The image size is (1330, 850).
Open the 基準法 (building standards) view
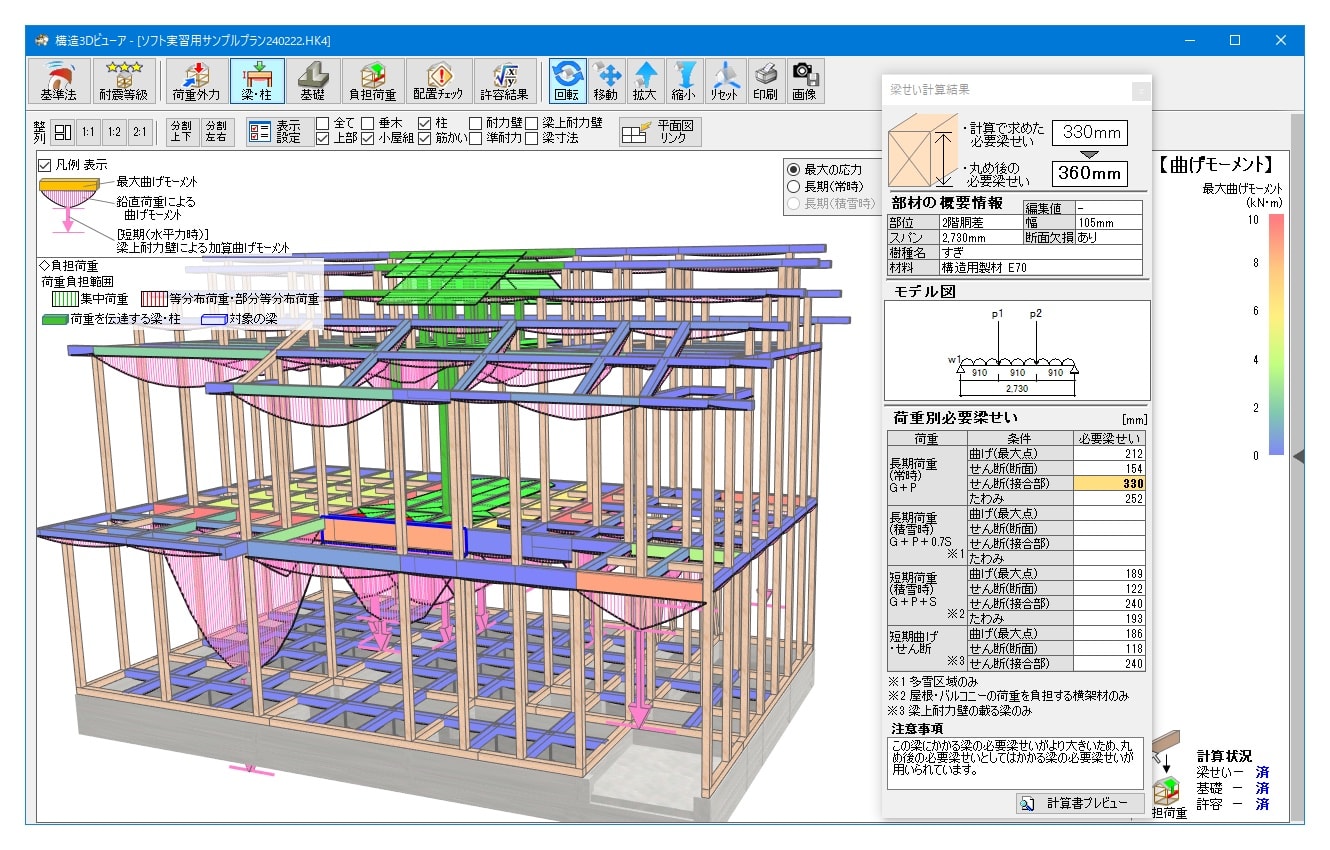click(x=58, y=81)
